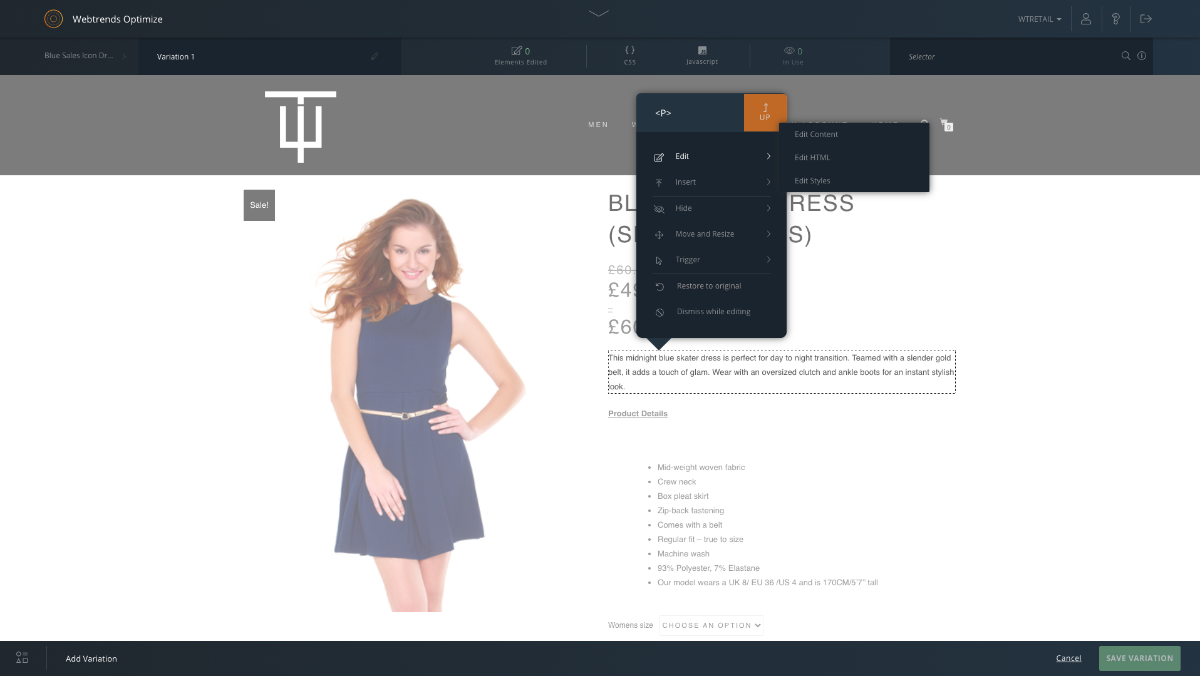This screenshot has width=1200, height=676.
Task: Open help via the question mark icon
Action: (1115, 19)
